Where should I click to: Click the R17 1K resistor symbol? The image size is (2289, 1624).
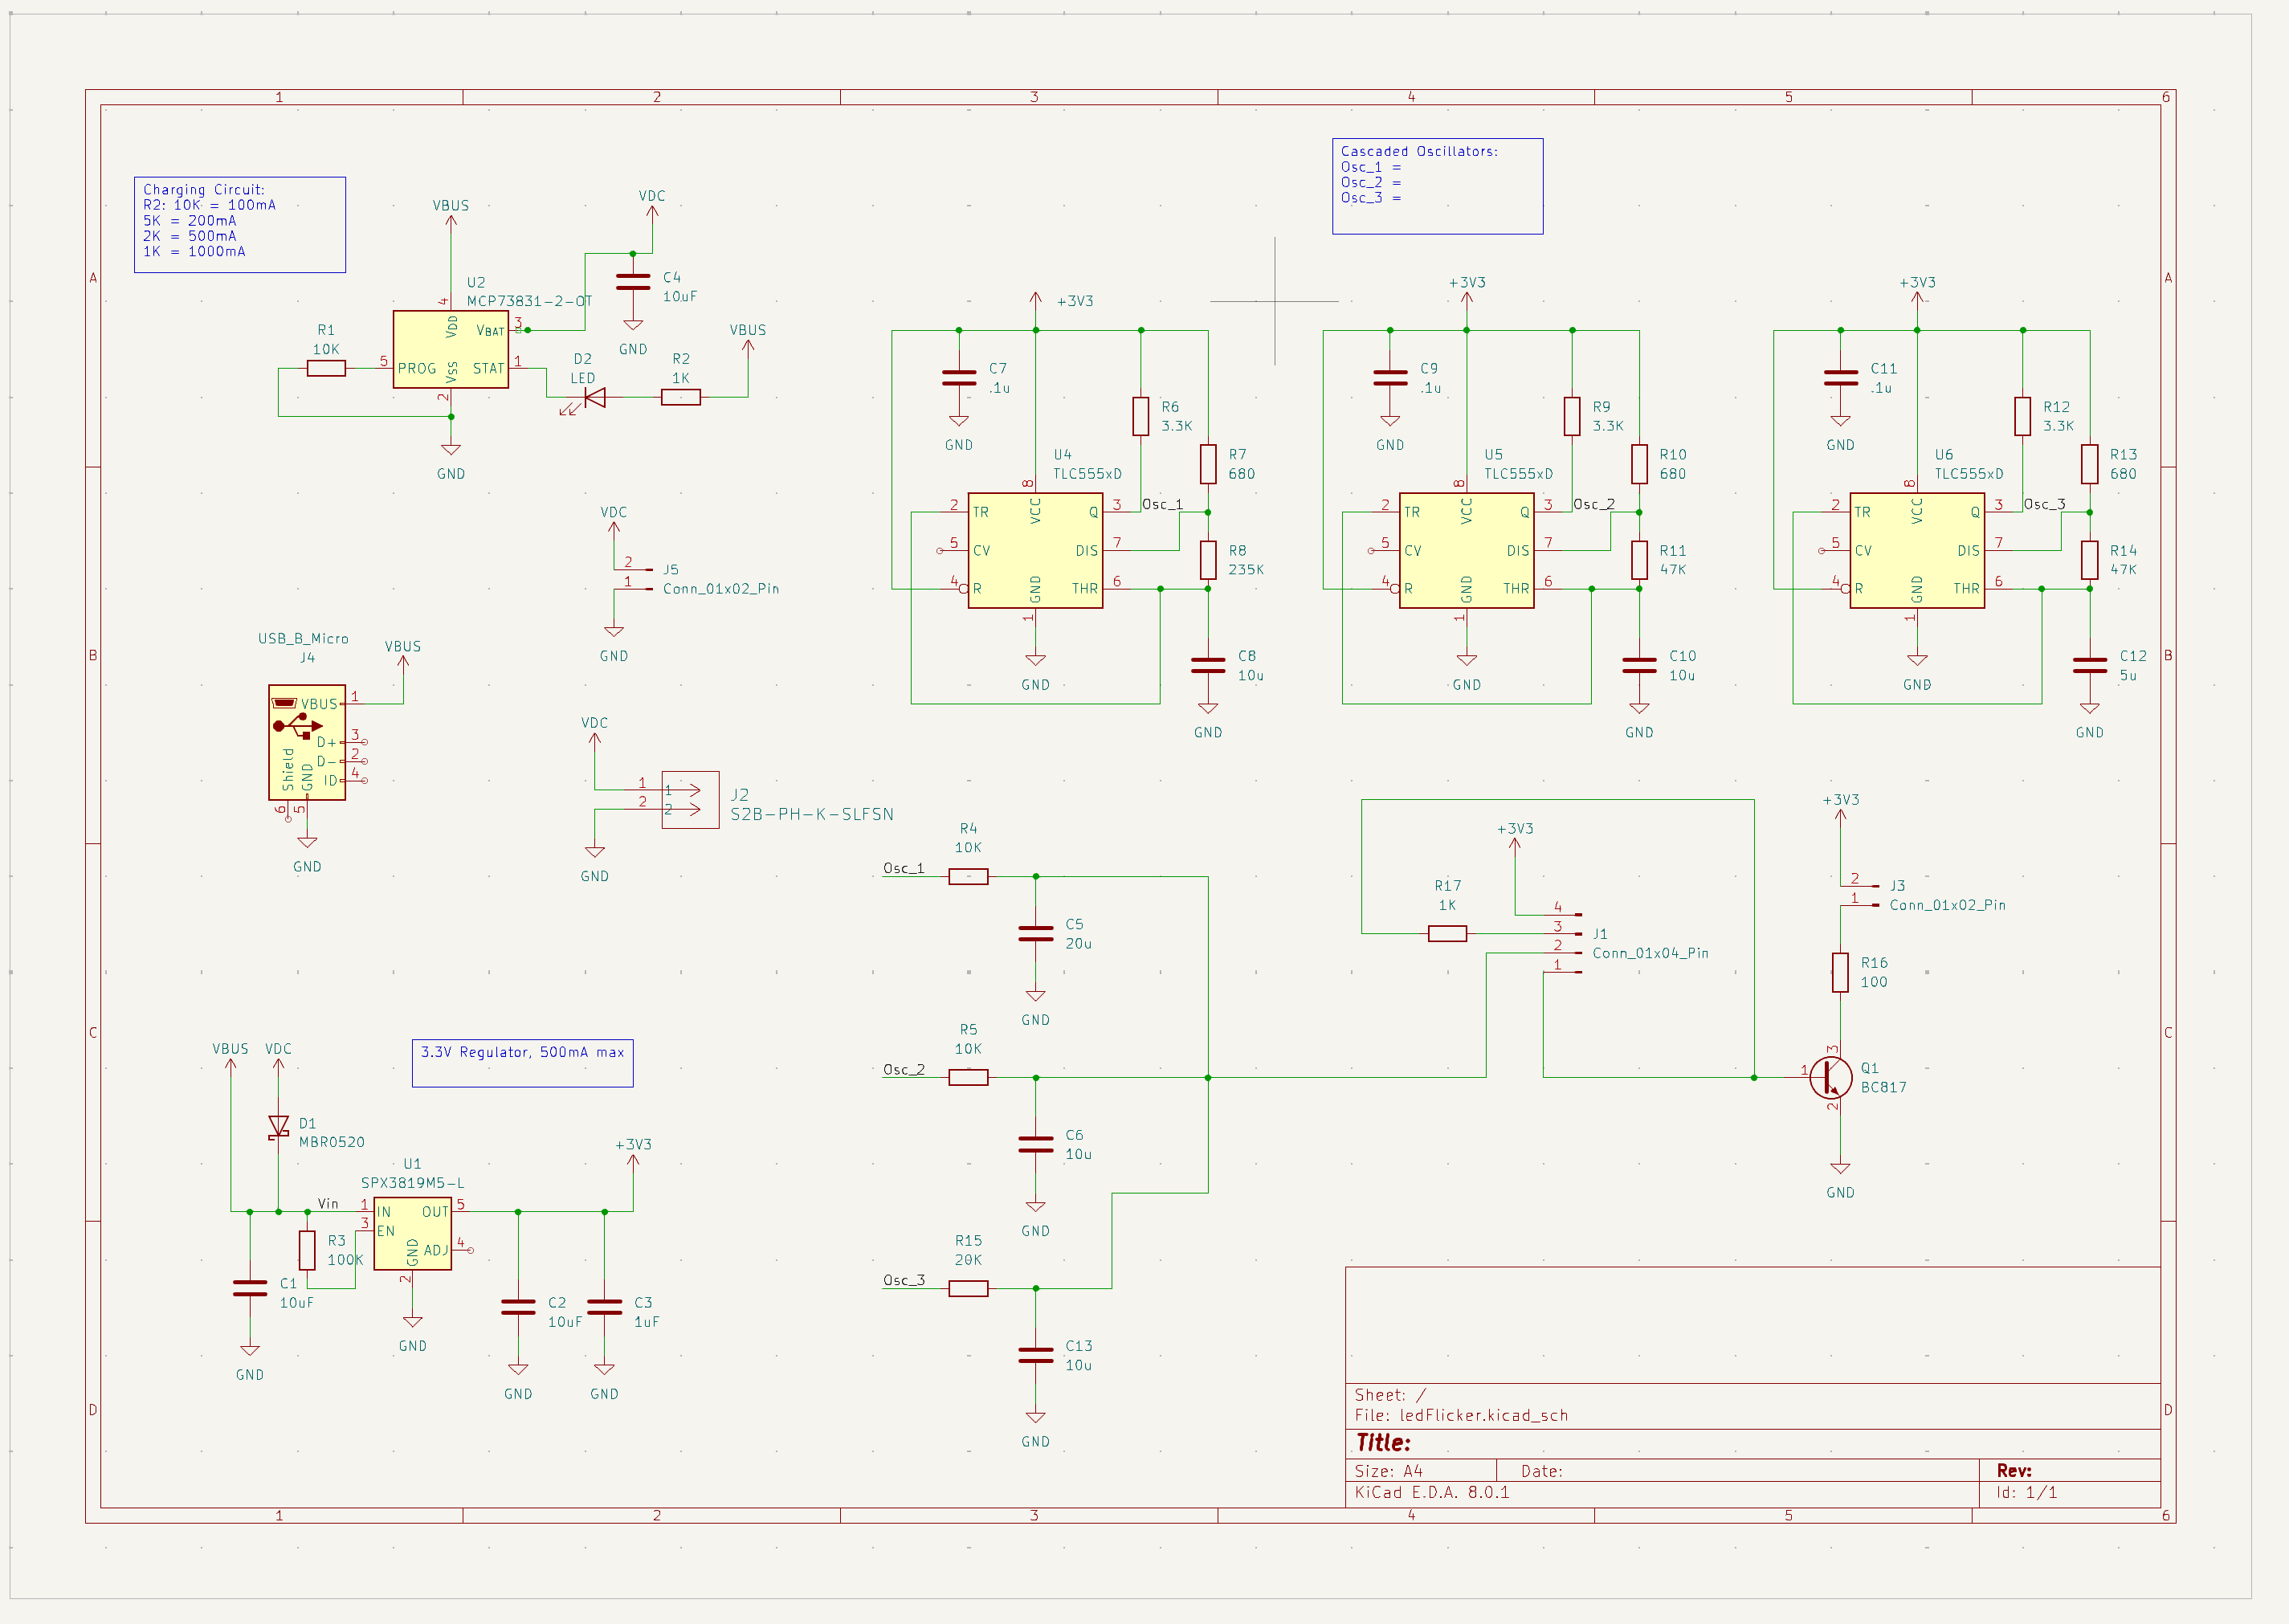pyautogui.click(x=1447, y=934)
